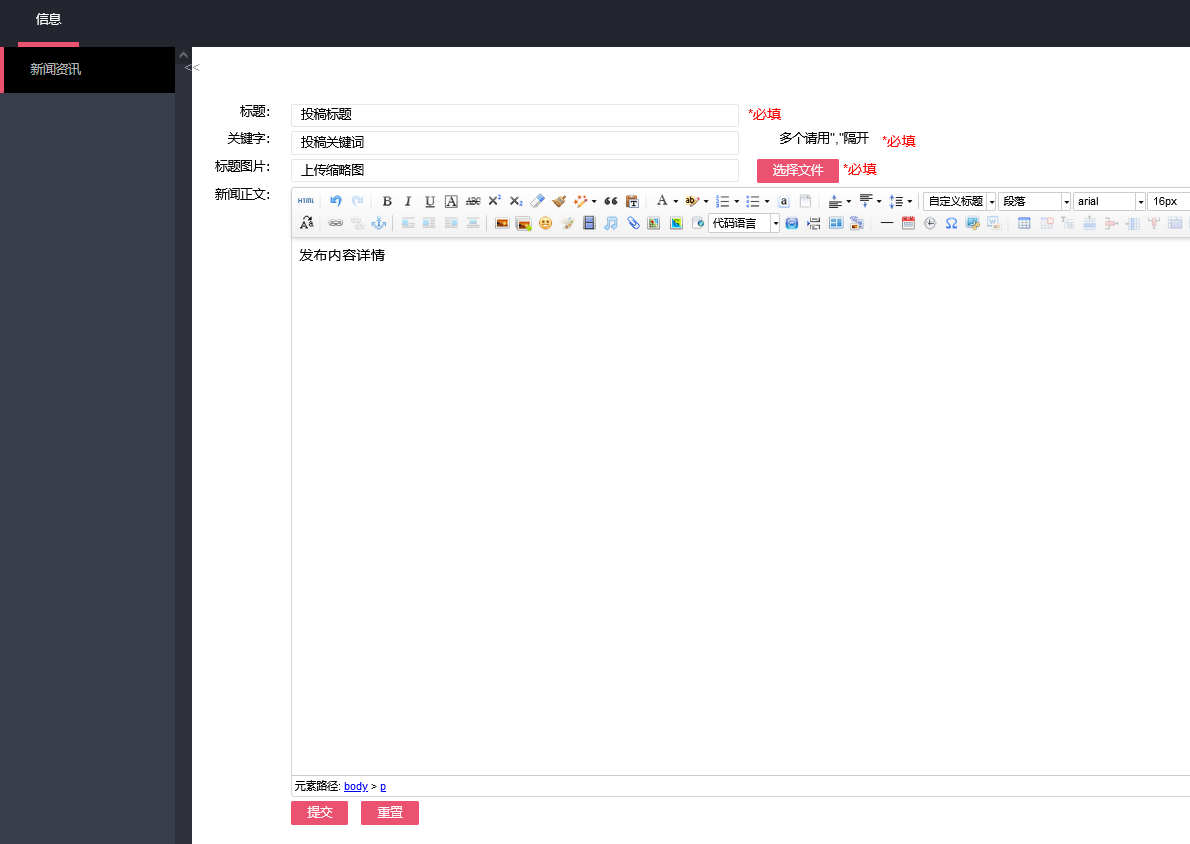Click into the editor content 发布内容详情
Viewport: 1190px width, 844px height.
pos(342,256)
